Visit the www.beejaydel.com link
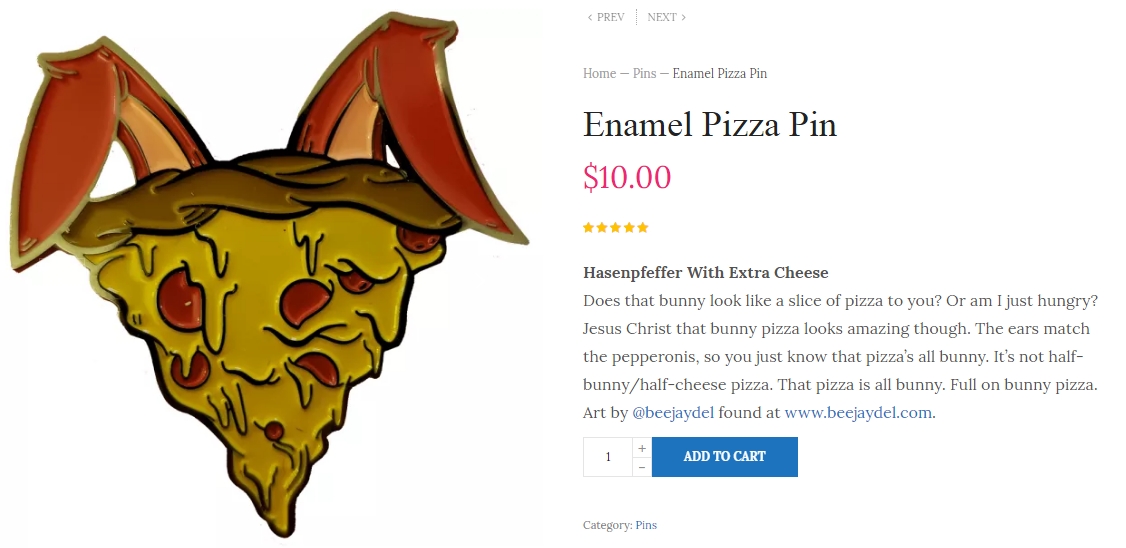Viewport: 1126px width, 548px height. point(858,413)
